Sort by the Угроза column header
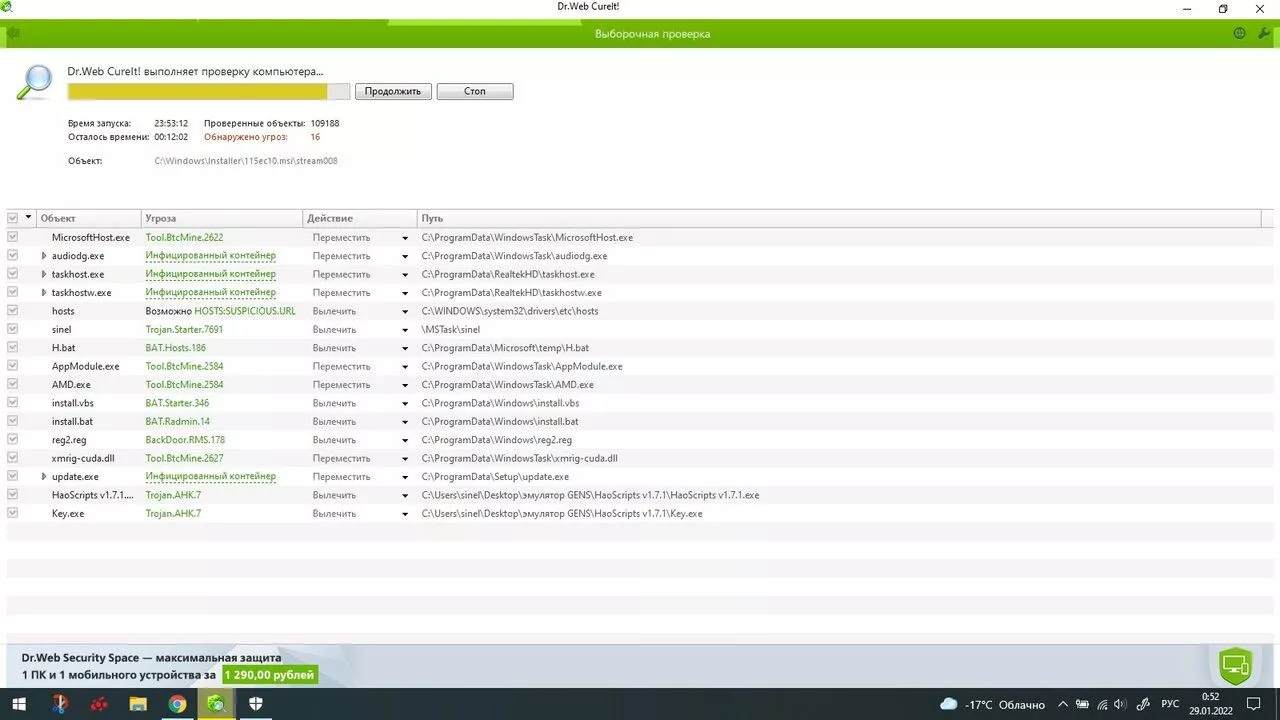Screen dimensions: 1280x720 click(222, 218)
